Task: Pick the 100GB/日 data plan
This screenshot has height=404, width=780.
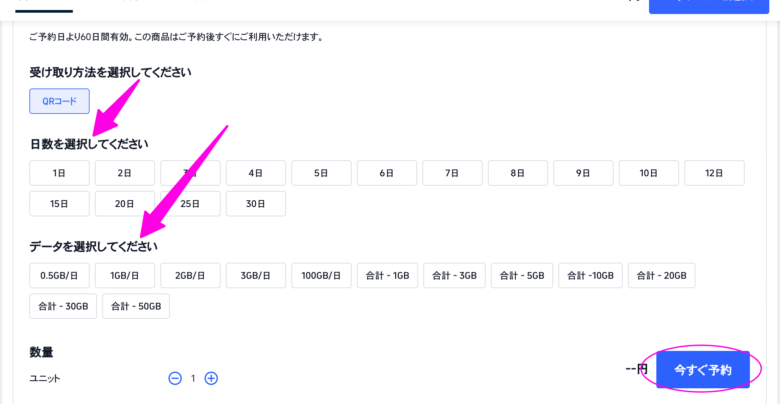Action: click(x=321, y=276)
